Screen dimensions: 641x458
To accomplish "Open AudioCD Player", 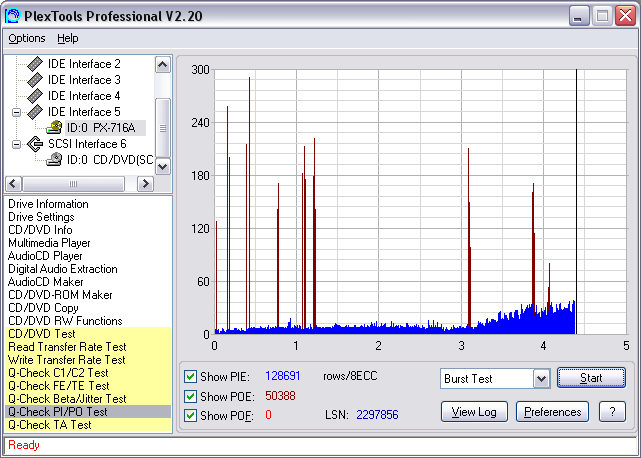I will tap(45, 256).
